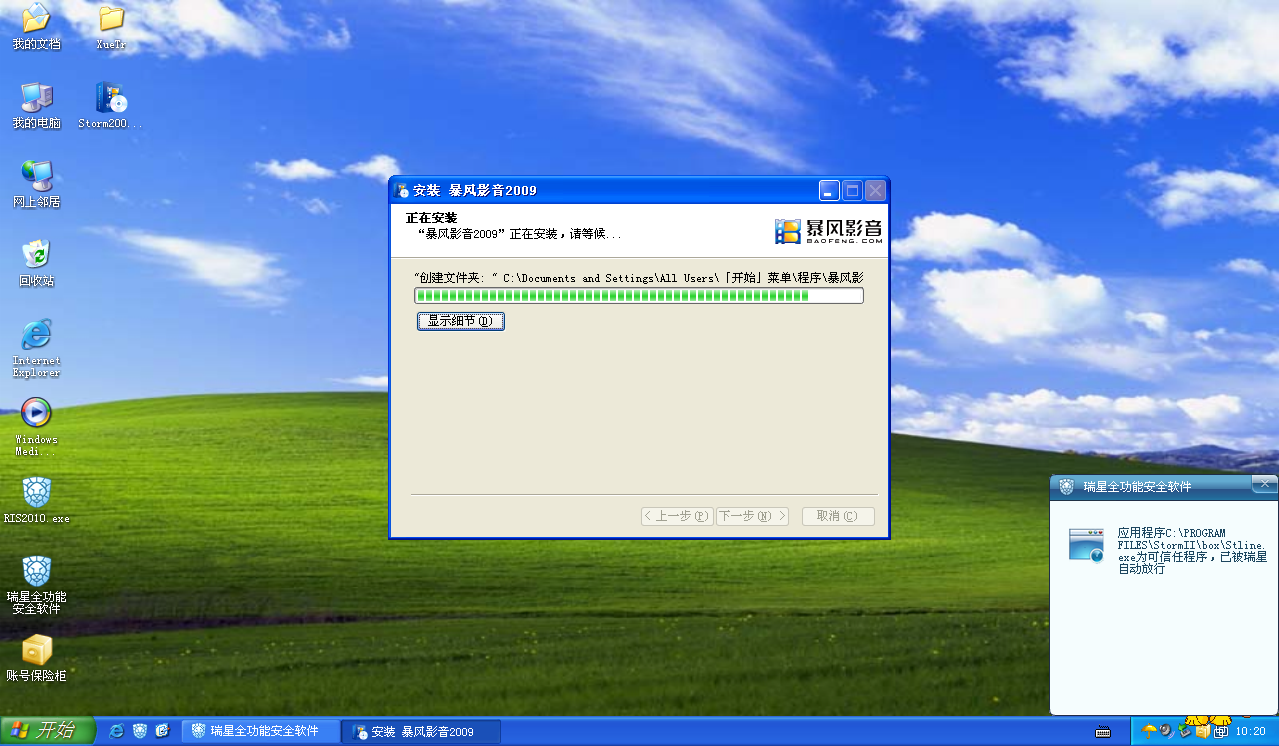Click the application icon in Rising popup
1279x746 pixels.
click(1086, 545)
